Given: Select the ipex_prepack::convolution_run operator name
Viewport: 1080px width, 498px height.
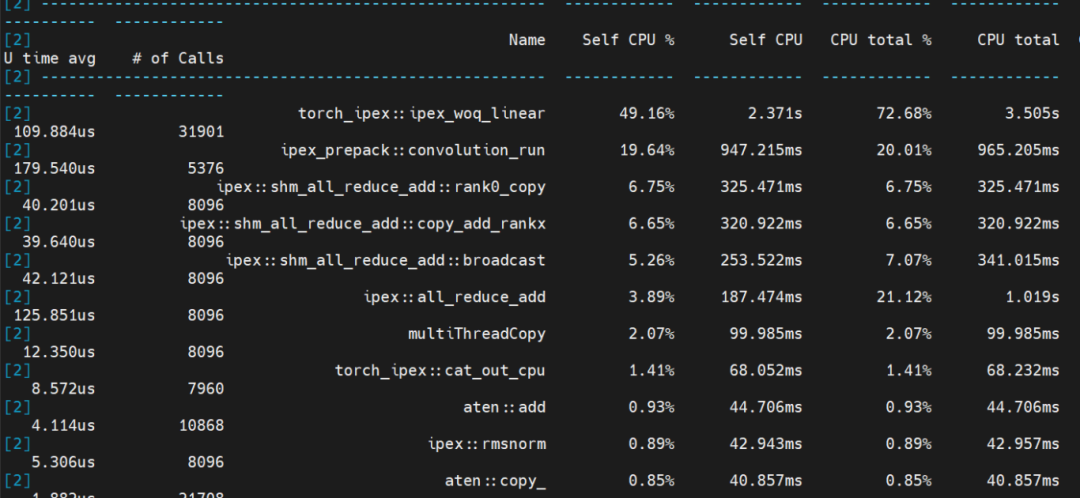Looking at the screenshot, I should [x=413, y=150].
